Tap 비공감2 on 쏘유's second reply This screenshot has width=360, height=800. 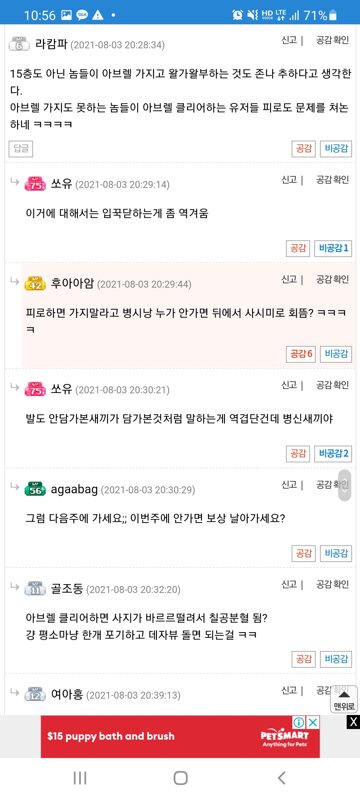[333, 453]
